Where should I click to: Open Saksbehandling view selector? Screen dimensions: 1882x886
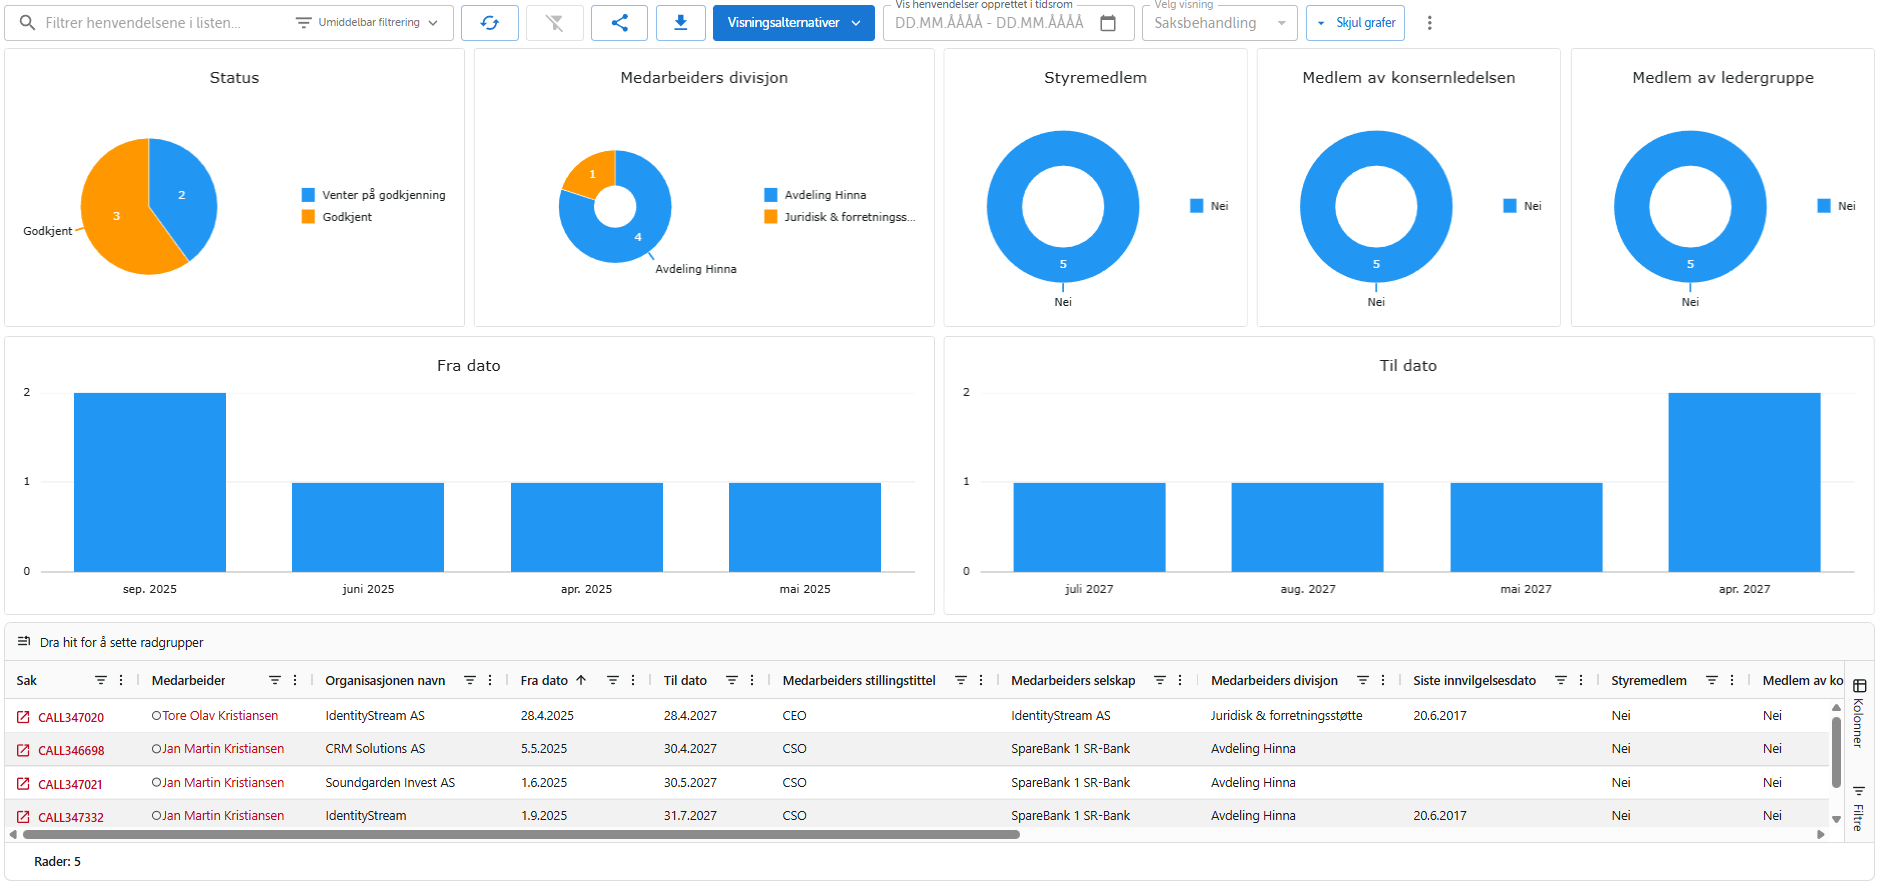tap(1219, 23)
